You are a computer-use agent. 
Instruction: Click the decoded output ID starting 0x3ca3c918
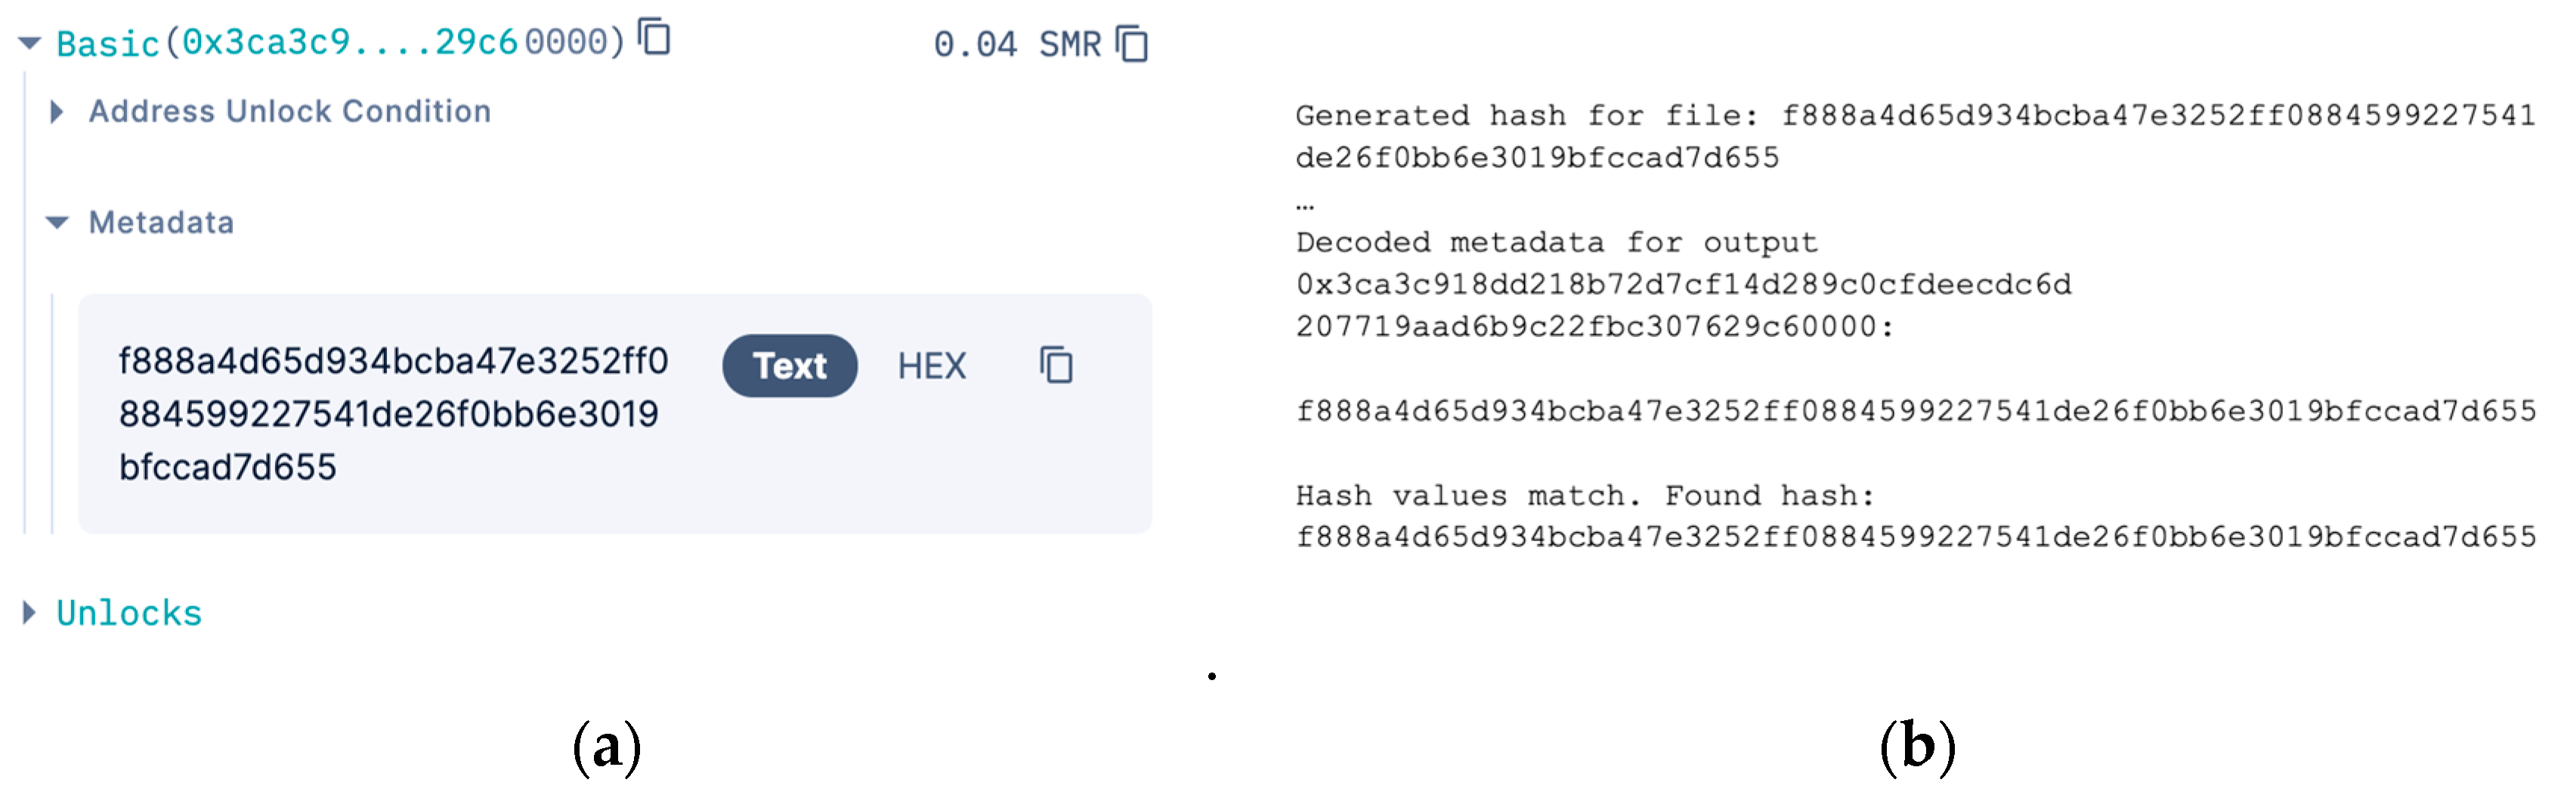click(1683, 285)
